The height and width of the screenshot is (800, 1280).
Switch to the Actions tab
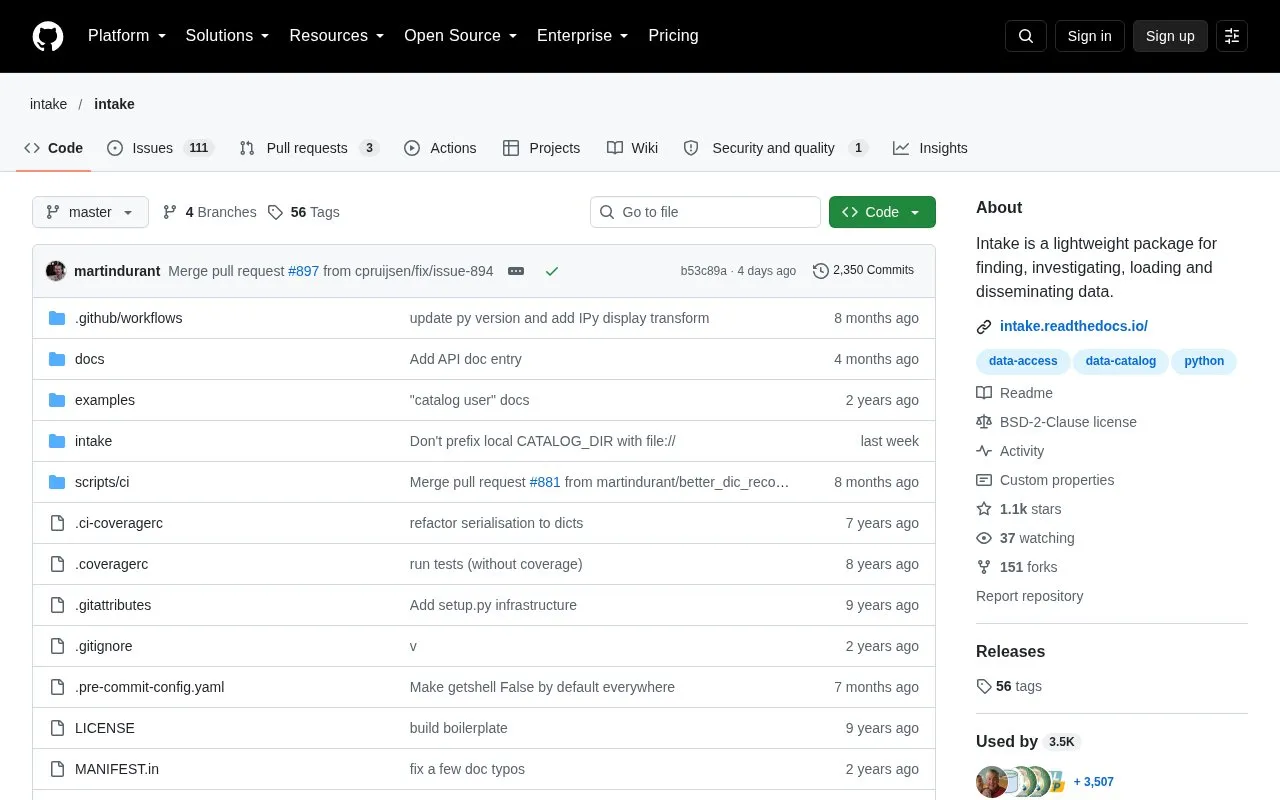(440, 148)
